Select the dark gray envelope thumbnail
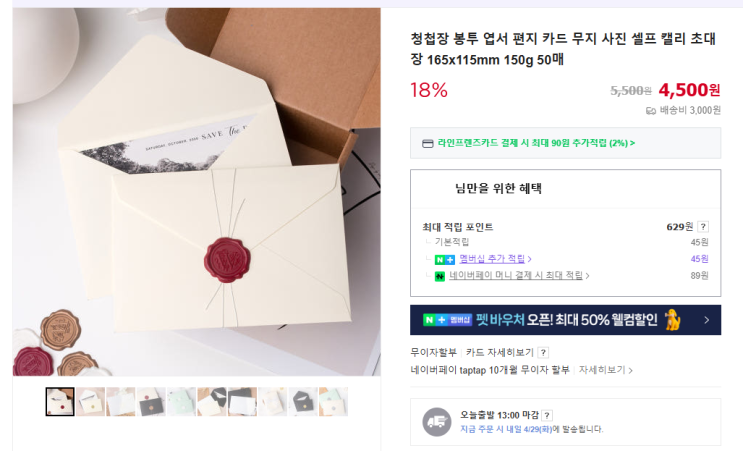This screenshot has width=743, height=451. tap(303, 402)
